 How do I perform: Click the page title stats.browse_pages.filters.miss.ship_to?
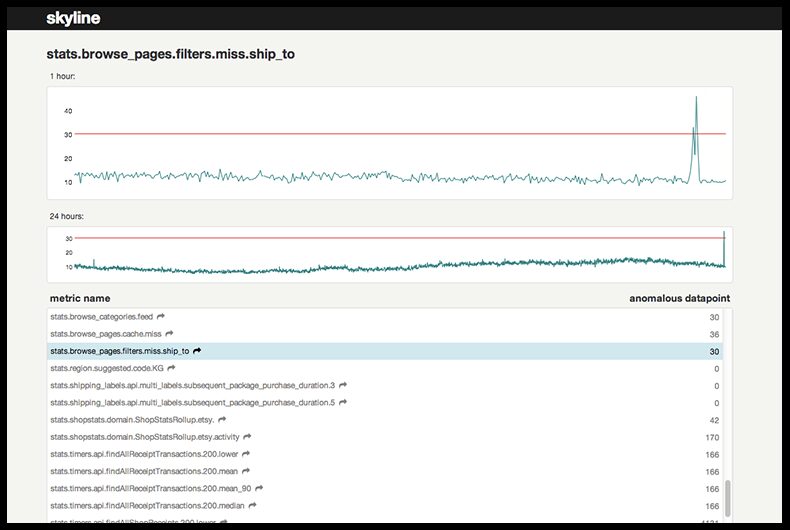click(x=170, y=54)
